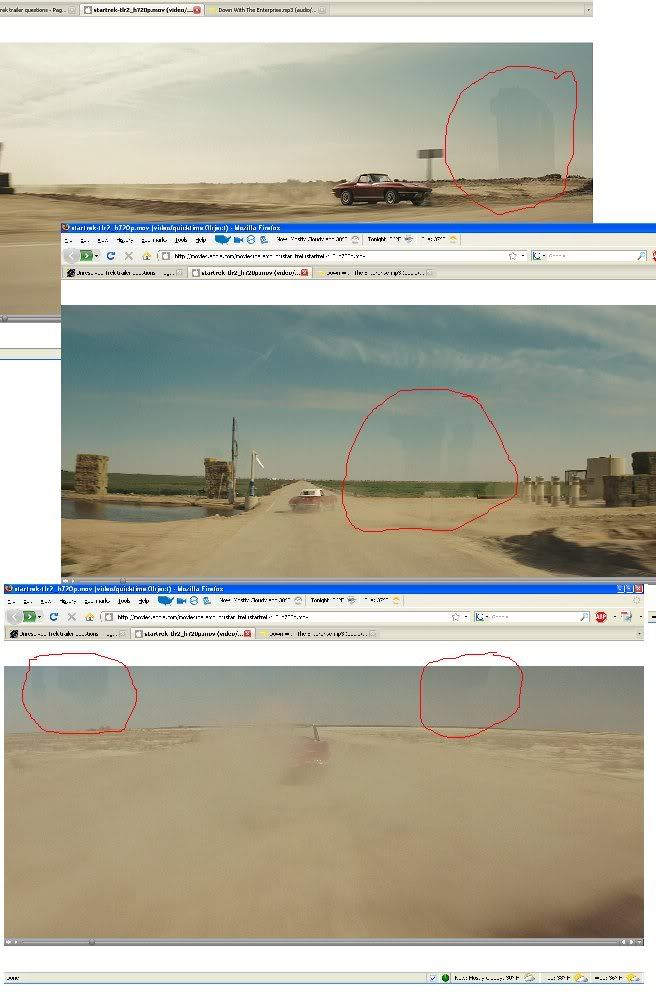Click QuickTime playhead knob in top window
This screenshot has width=656, height=995.
(x=5, y=318)
